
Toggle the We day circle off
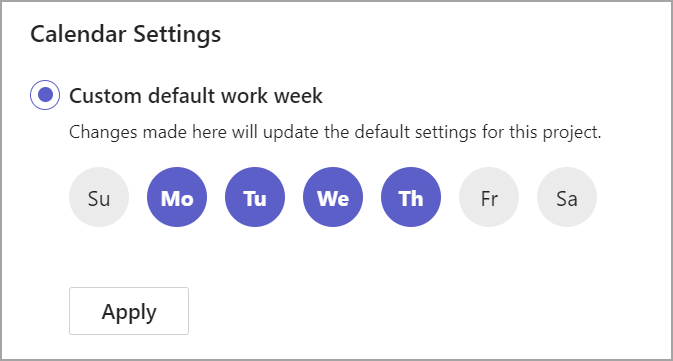point(333,197)
